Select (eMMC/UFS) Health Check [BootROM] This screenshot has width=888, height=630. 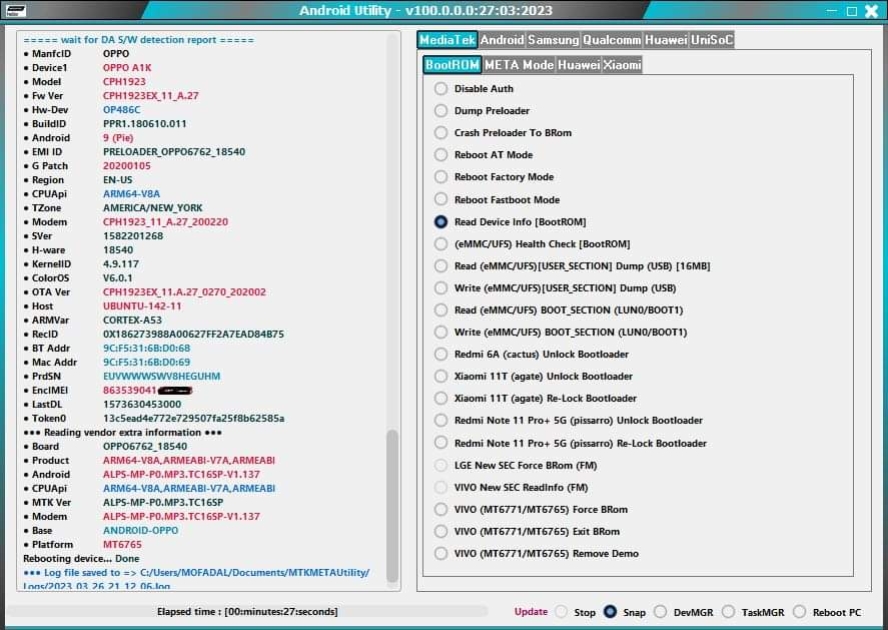pos(441,244)
